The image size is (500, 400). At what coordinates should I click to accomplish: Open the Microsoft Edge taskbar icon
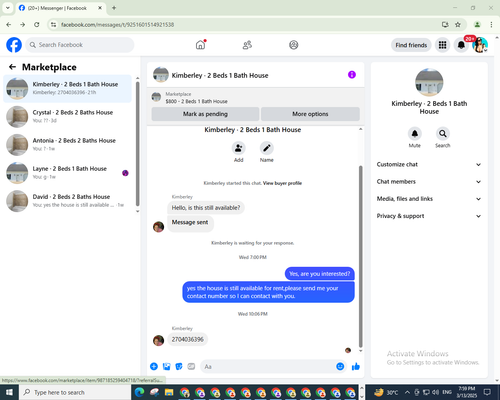pyautogui.click(x=140, y=392)
